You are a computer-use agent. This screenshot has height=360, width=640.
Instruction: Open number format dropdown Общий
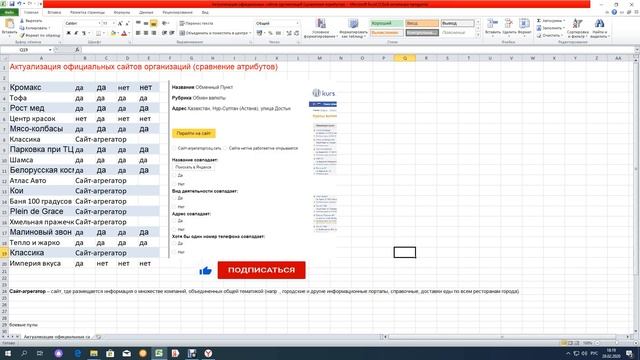coord(297,24)
